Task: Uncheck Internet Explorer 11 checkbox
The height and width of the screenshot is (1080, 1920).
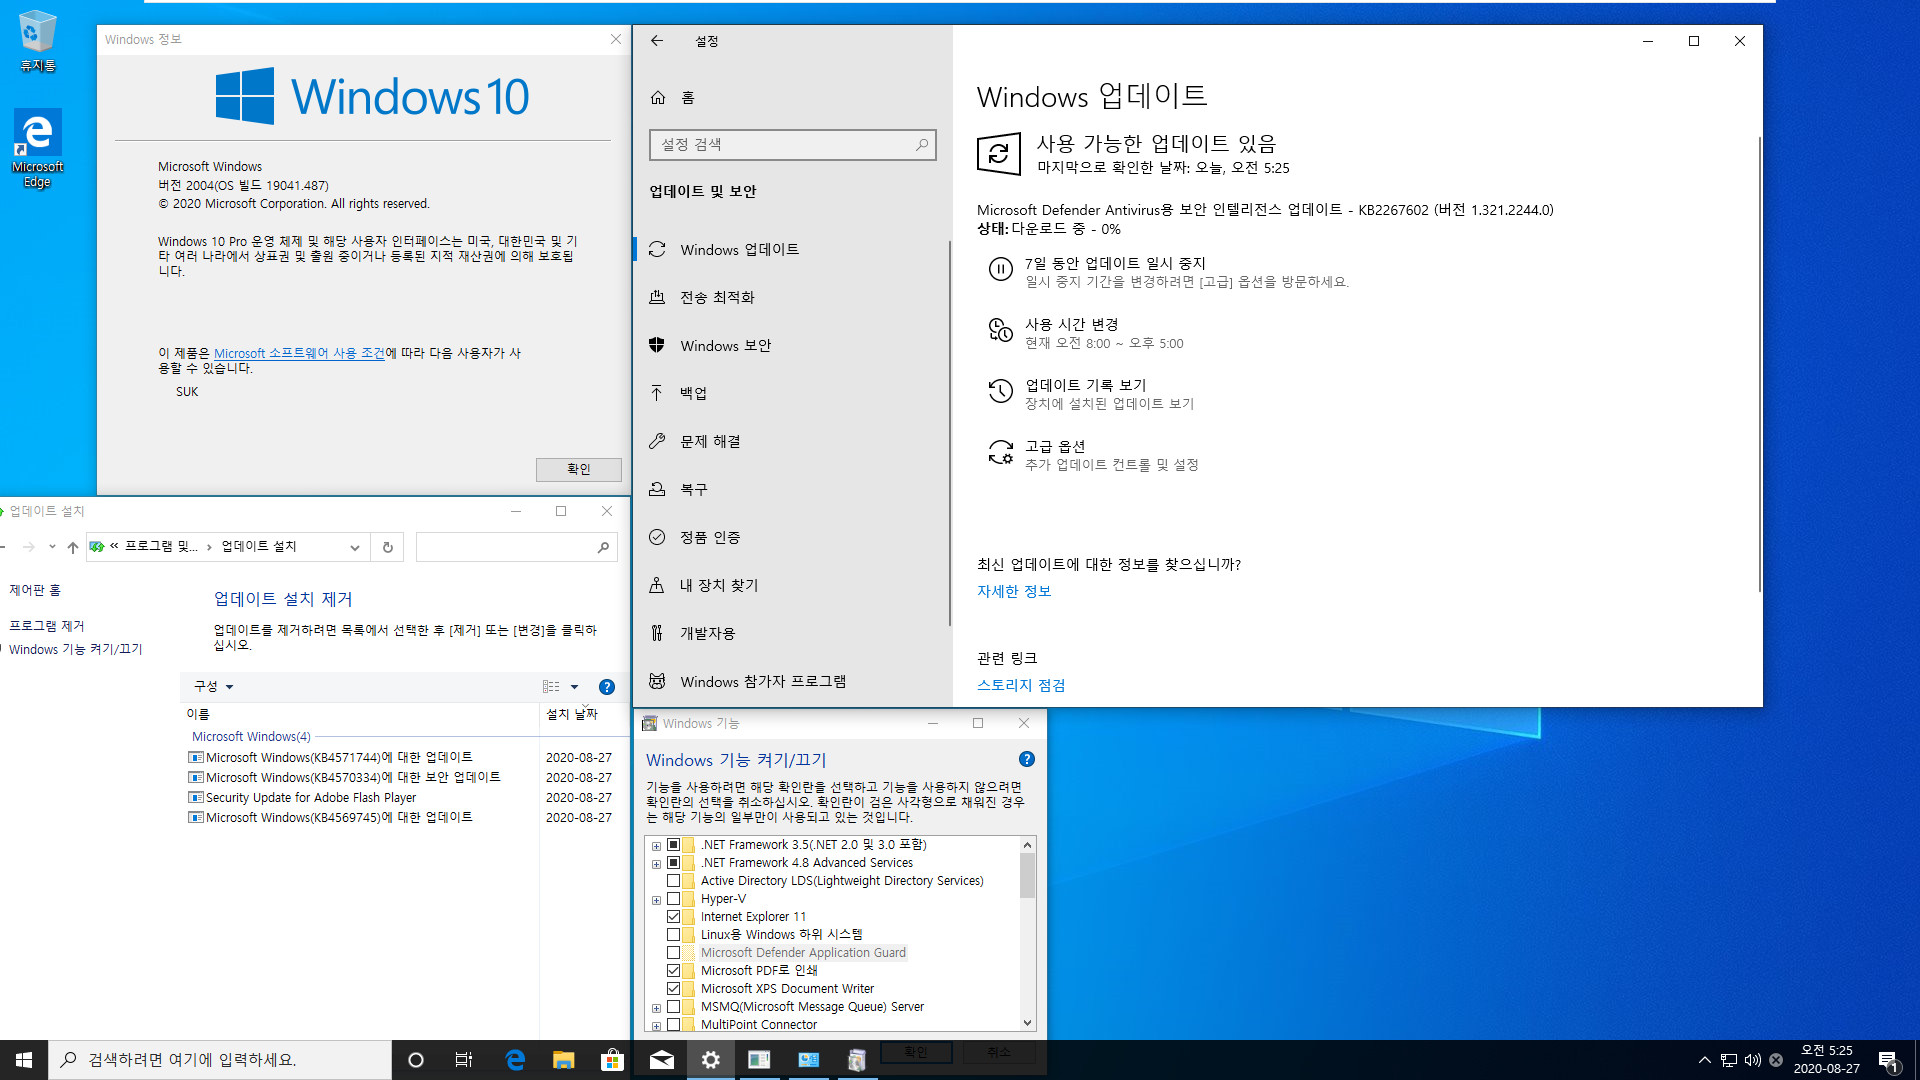Action: (673, 917)
